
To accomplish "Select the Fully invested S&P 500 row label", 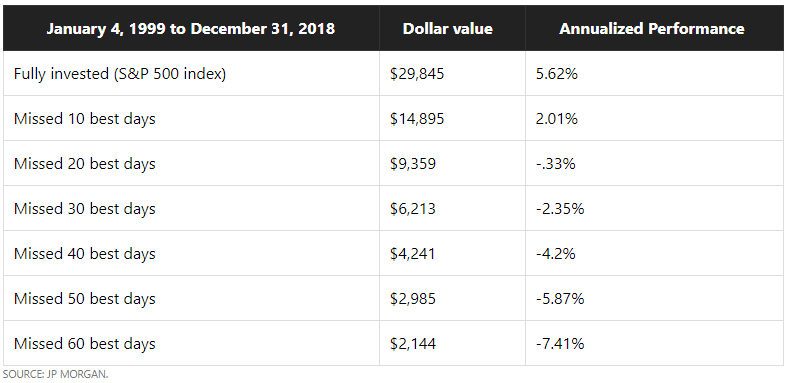I will point(120,74).
